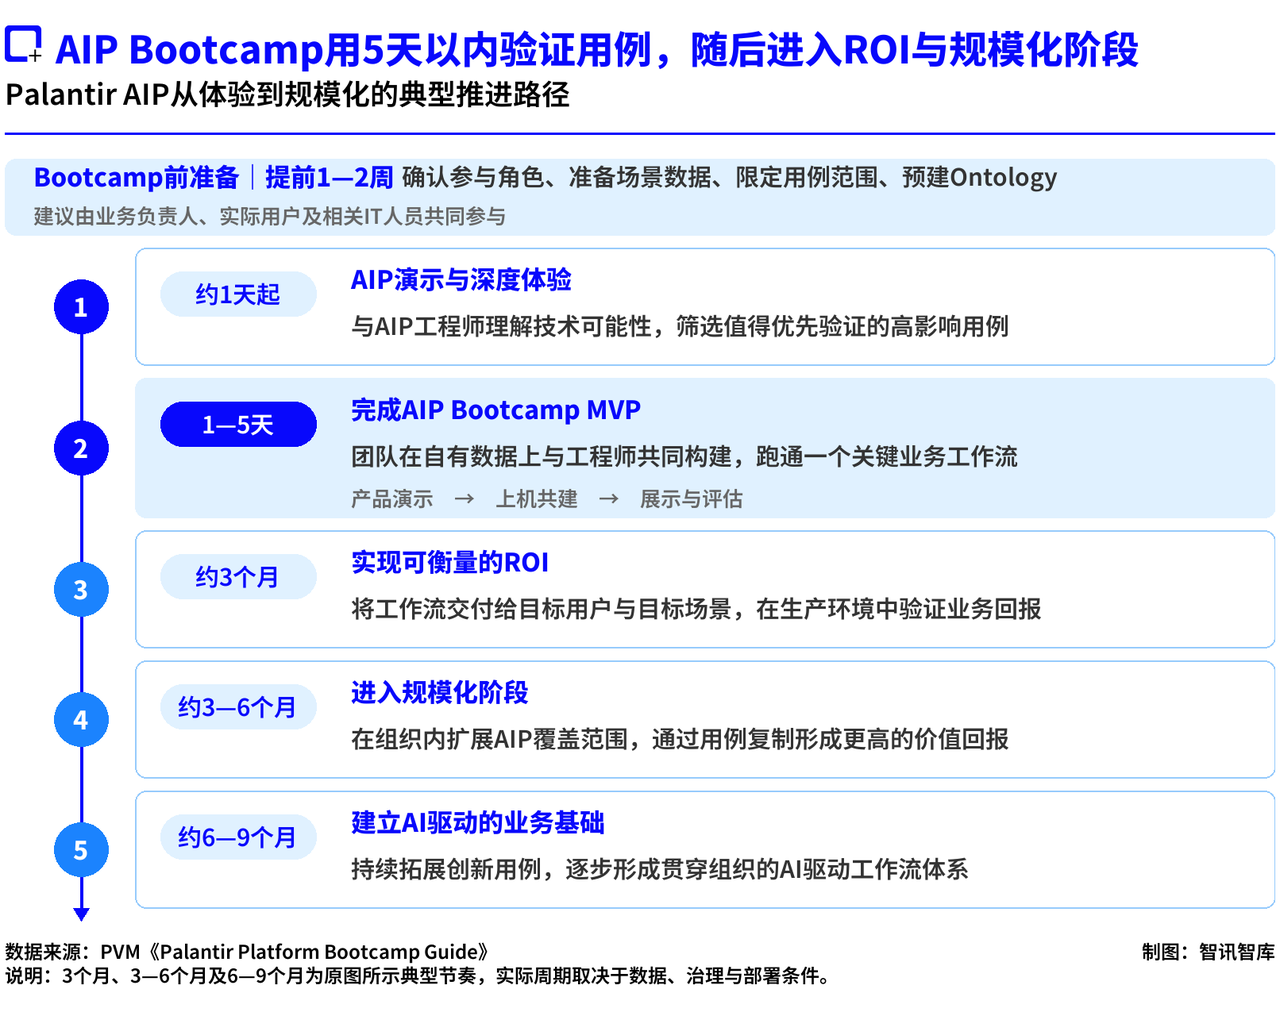The width and height of the screenshot is (1280, 1016).
Task: Click the "展示与评估" sub-step
Action: pyautogui.click(x=691, y=499)
